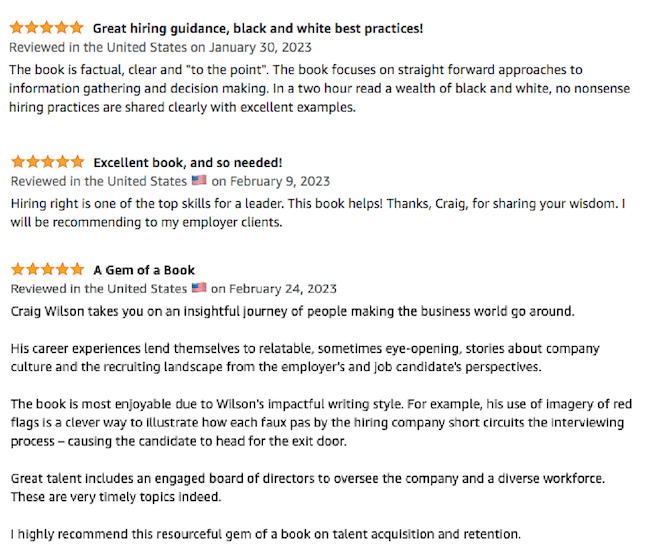Viewport: 650px width, 558px height.
Task: Click five-star rating of "Great hiring guidance" review
Action: pos(46,28)
